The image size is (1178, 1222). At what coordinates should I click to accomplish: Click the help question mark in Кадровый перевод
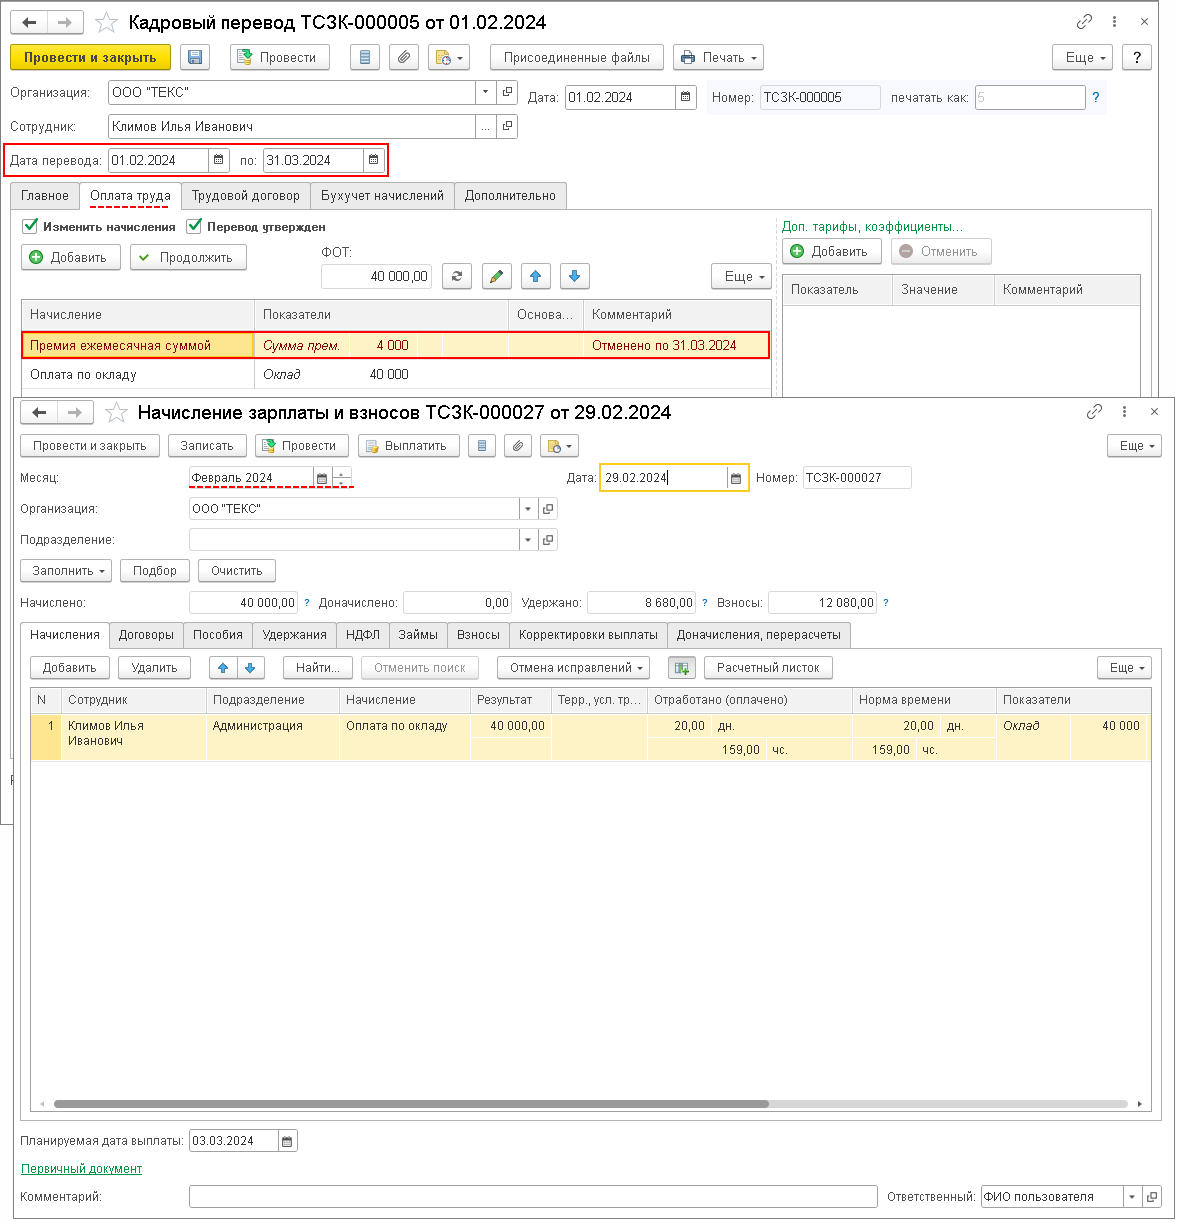click(x=1137, y=58)
